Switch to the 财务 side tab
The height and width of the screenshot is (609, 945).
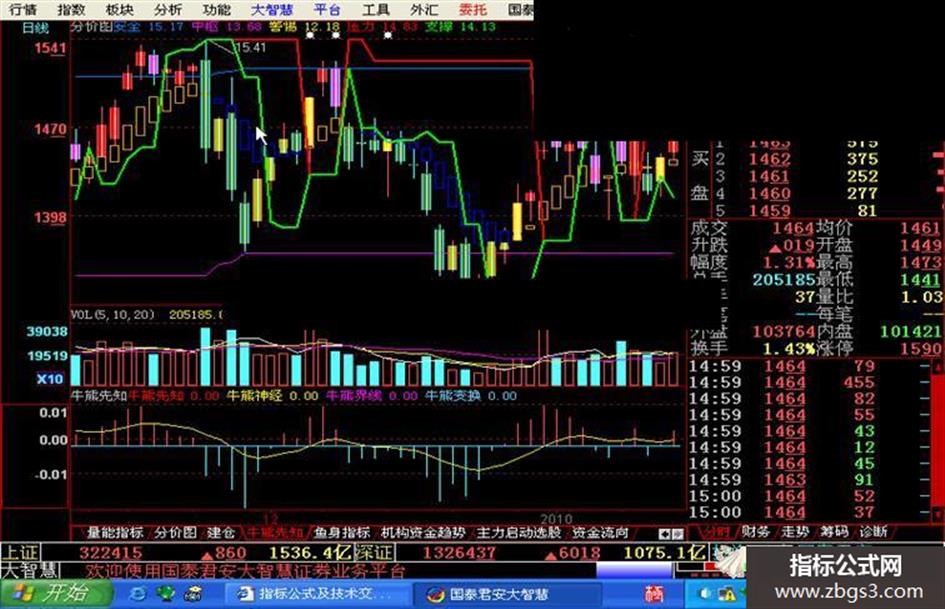point(755,532)
